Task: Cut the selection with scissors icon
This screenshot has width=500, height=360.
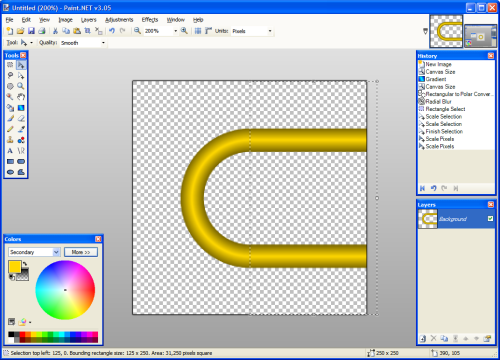Action: [x=55, y=31]
